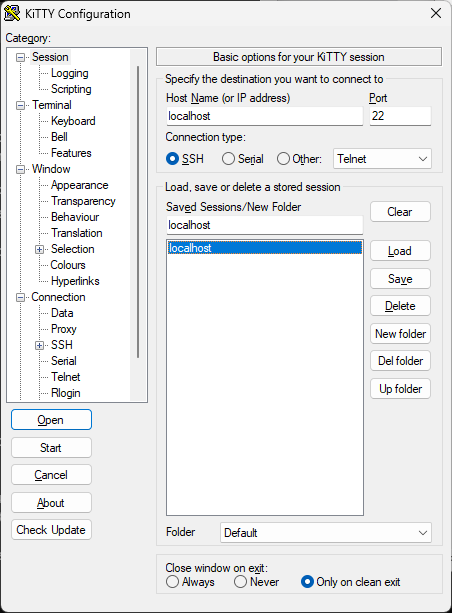
Task: Select the Hyperlinks category
Action: tap(75, 281)
